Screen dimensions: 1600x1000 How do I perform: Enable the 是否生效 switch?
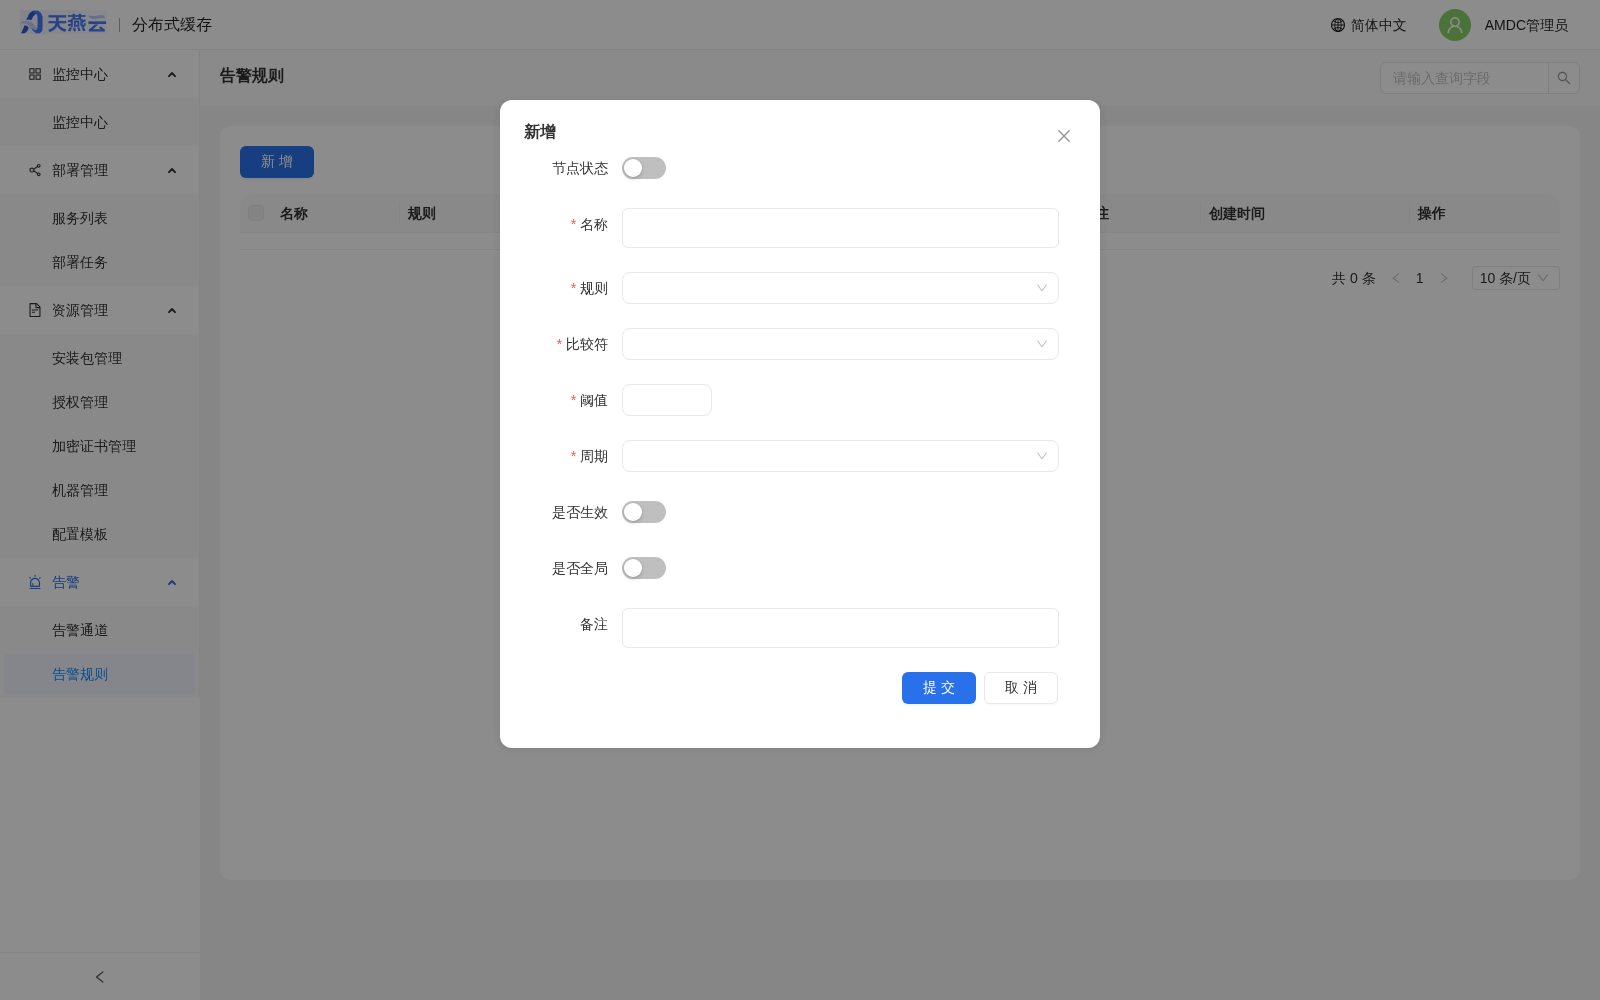(644, 512)
